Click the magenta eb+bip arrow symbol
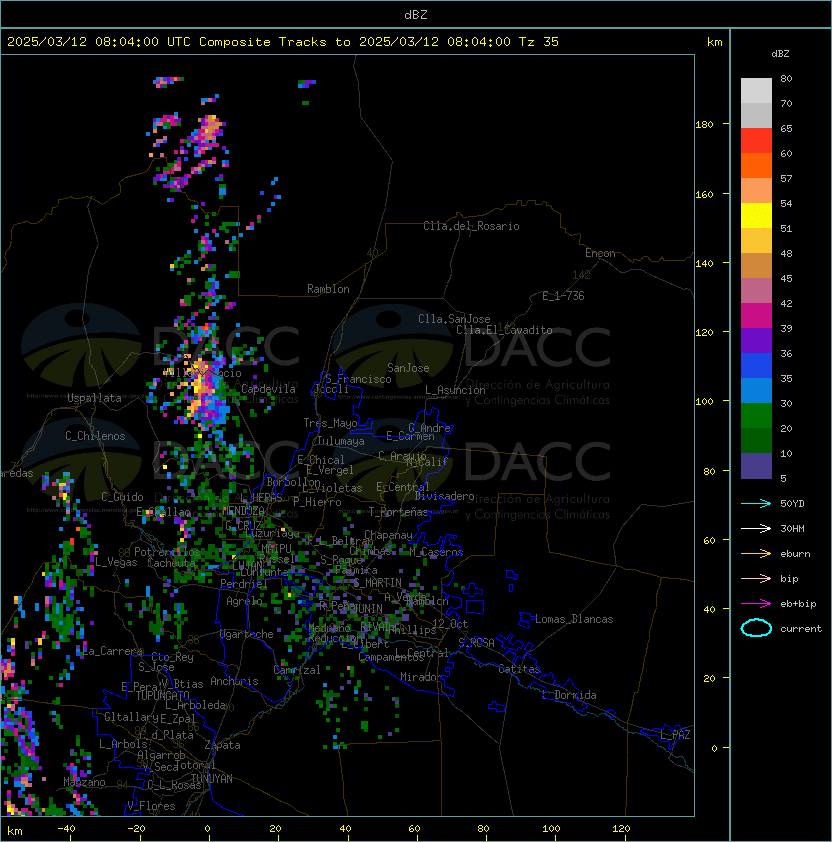This screenshot has height=842, width=832. (x=756, y=604)
